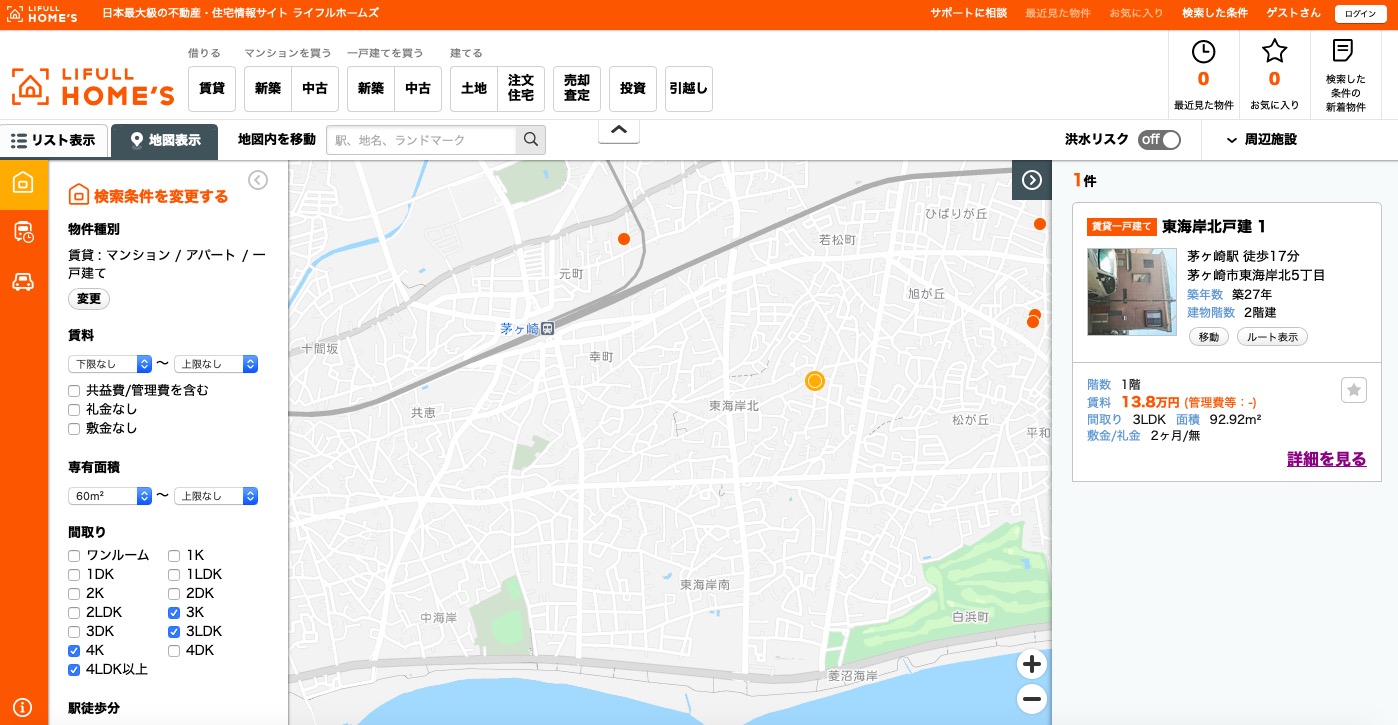Expand the 周辺施設 menu

tap(1261, 140)
